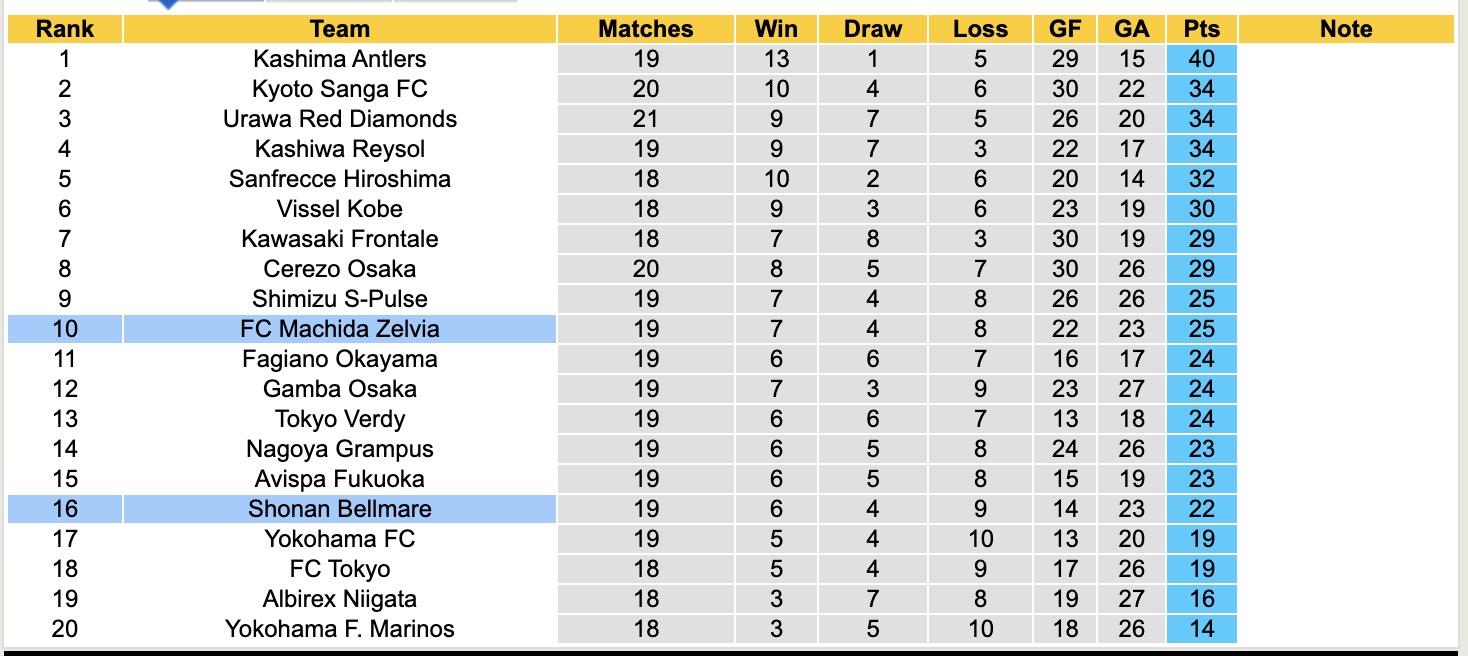Click the Rank column header
Viewport: 1468px width, 656px height.
click(x=65, y=29)
